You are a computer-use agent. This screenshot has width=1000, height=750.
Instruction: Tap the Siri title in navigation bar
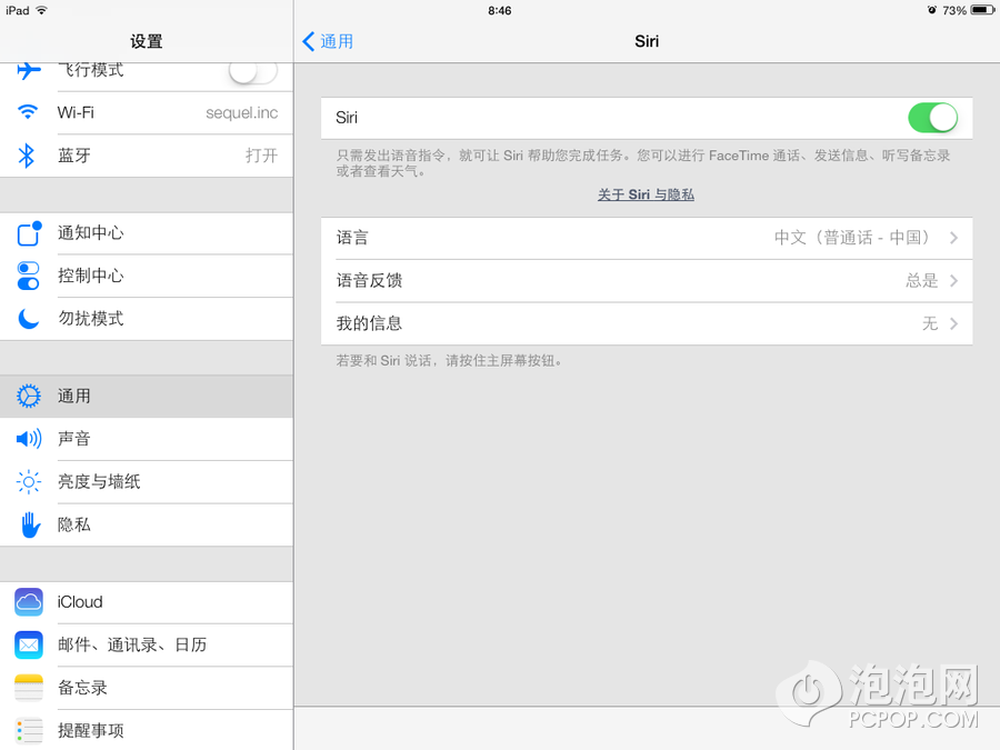(647, 41)
